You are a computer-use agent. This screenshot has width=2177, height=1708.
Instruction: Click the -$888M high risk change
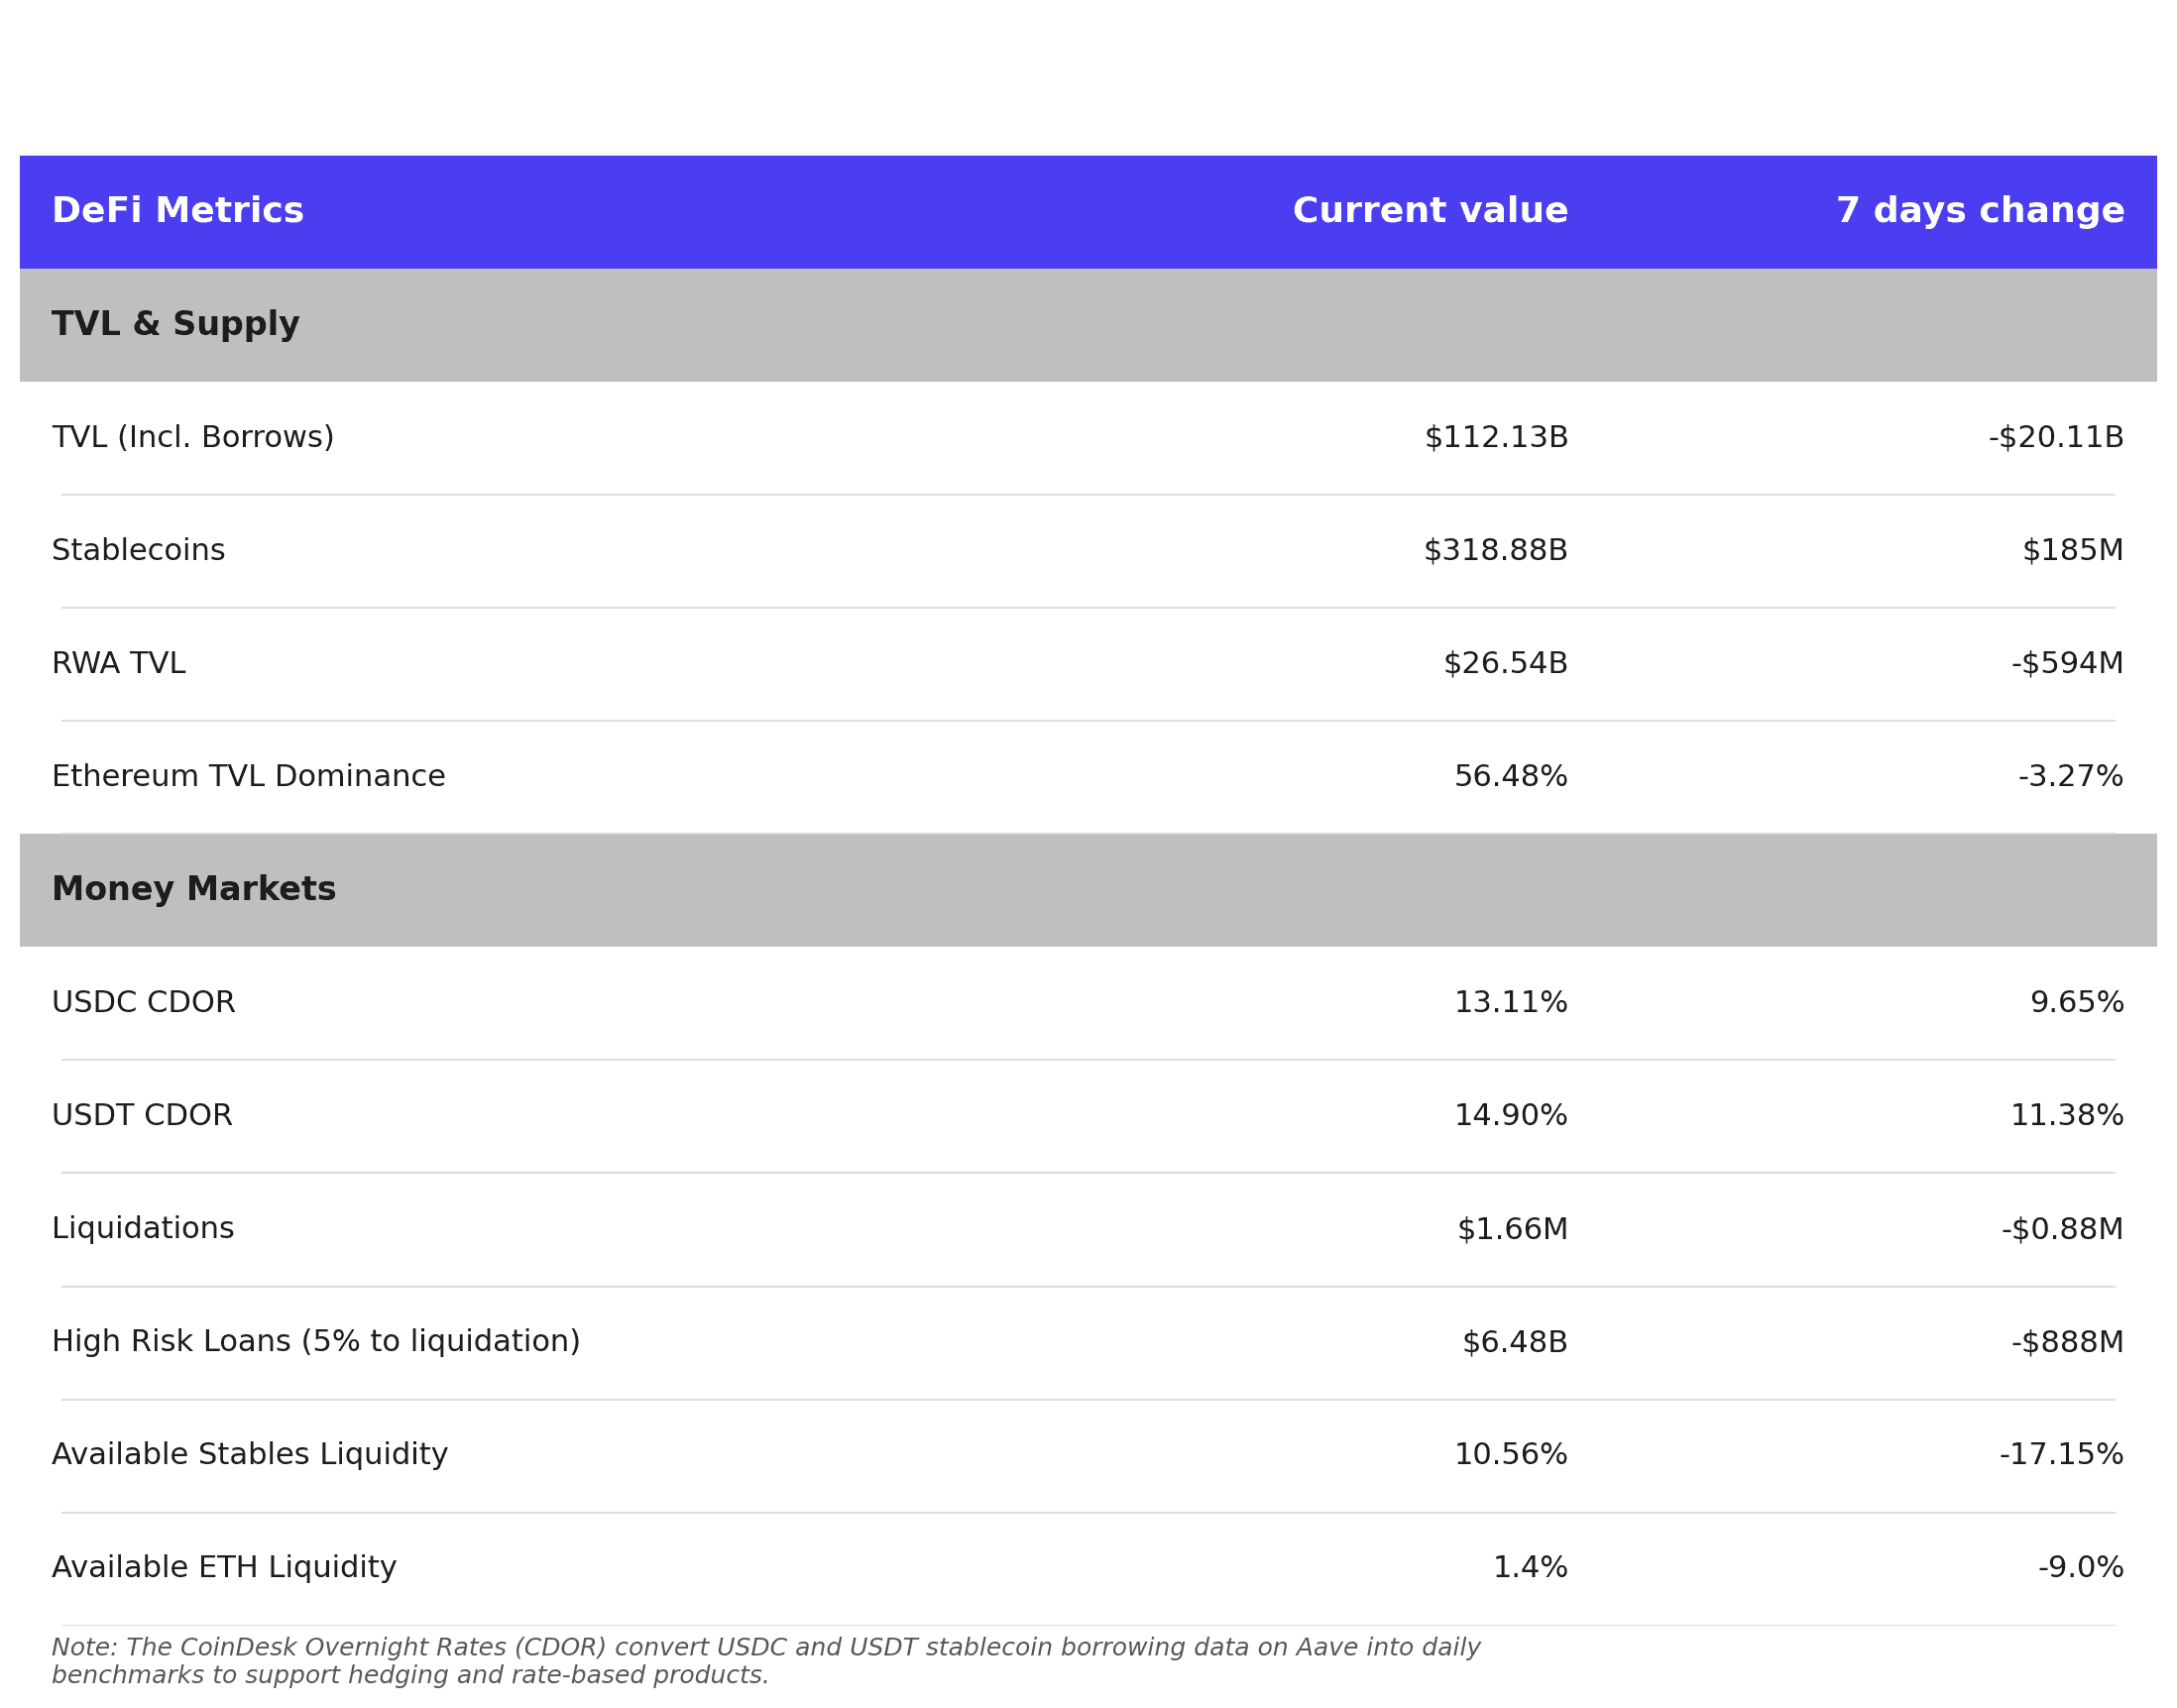pos(2066,1342)
